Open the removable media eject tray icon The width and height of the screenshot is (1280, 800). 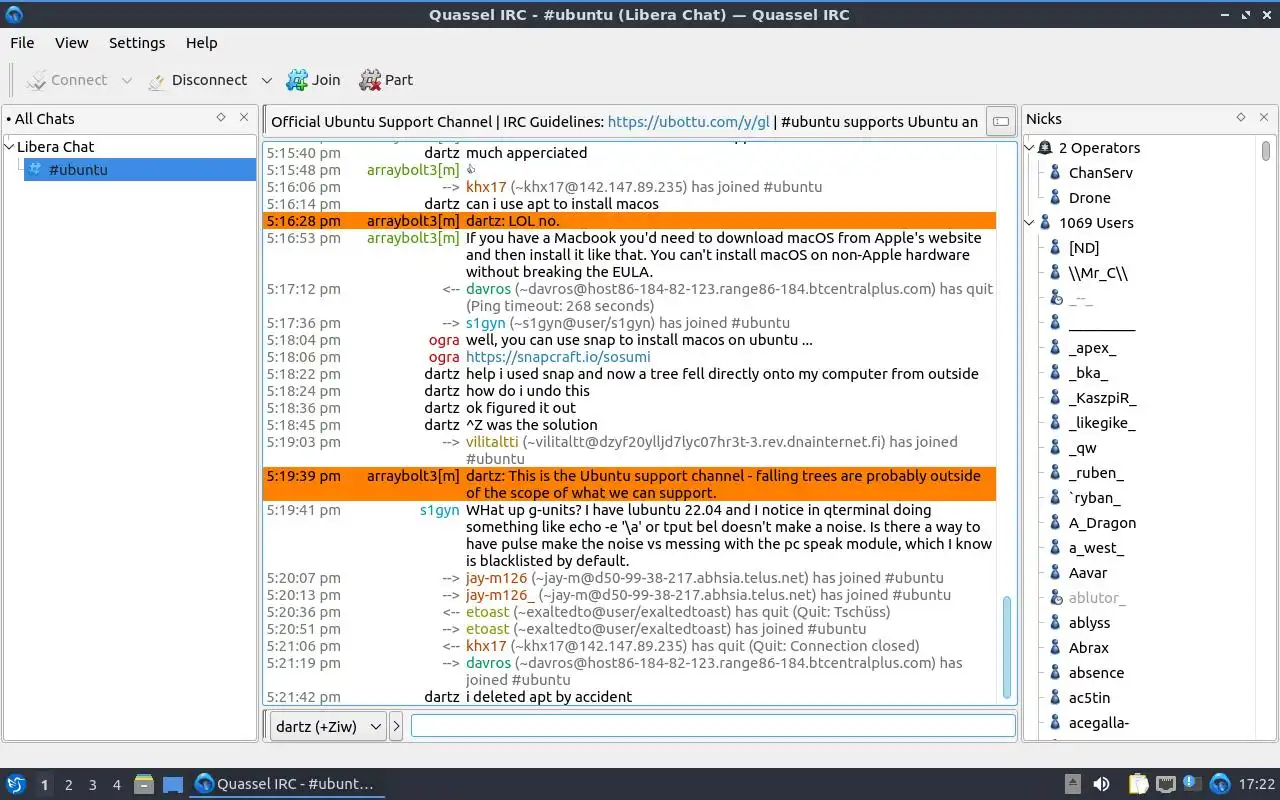click(1072, 785)
